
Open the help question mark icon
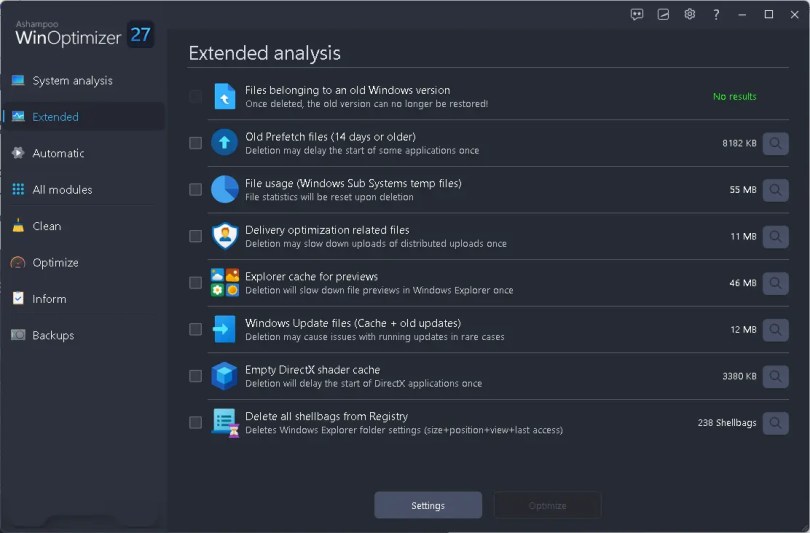pyautogui.click(x=716, y=14)
